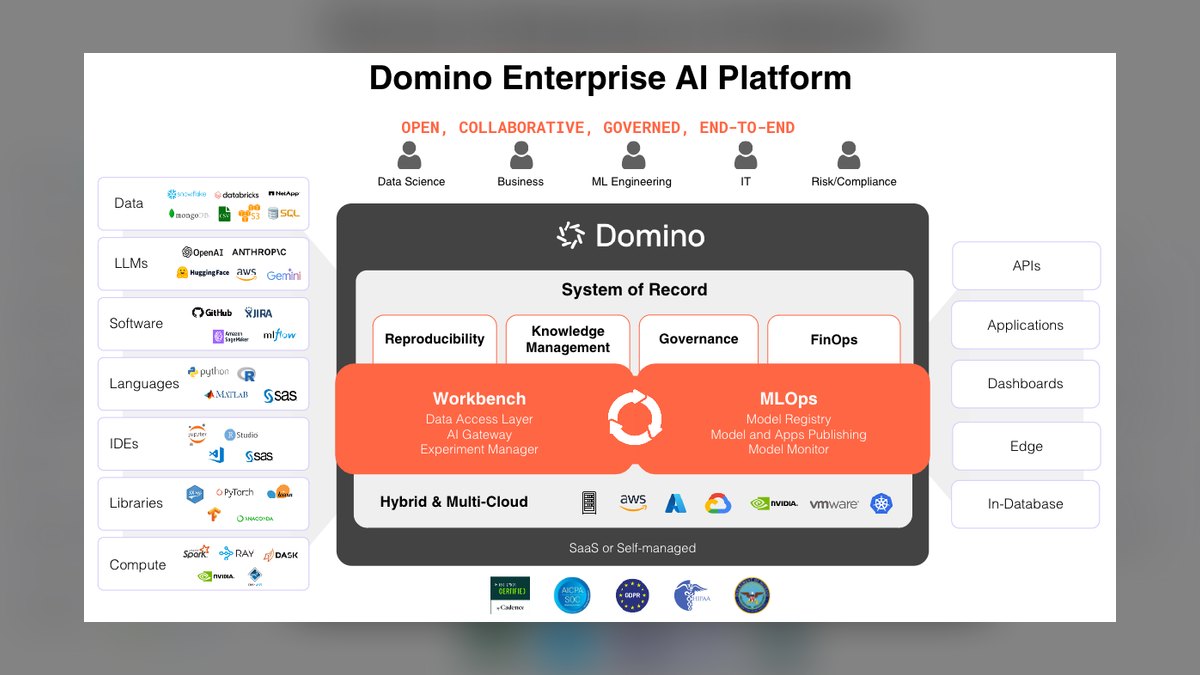Click the In-Database output box
Image resolution: width=1200 pixels, height=675 pixels.
pyautogui.click(x=1026, y=505)
